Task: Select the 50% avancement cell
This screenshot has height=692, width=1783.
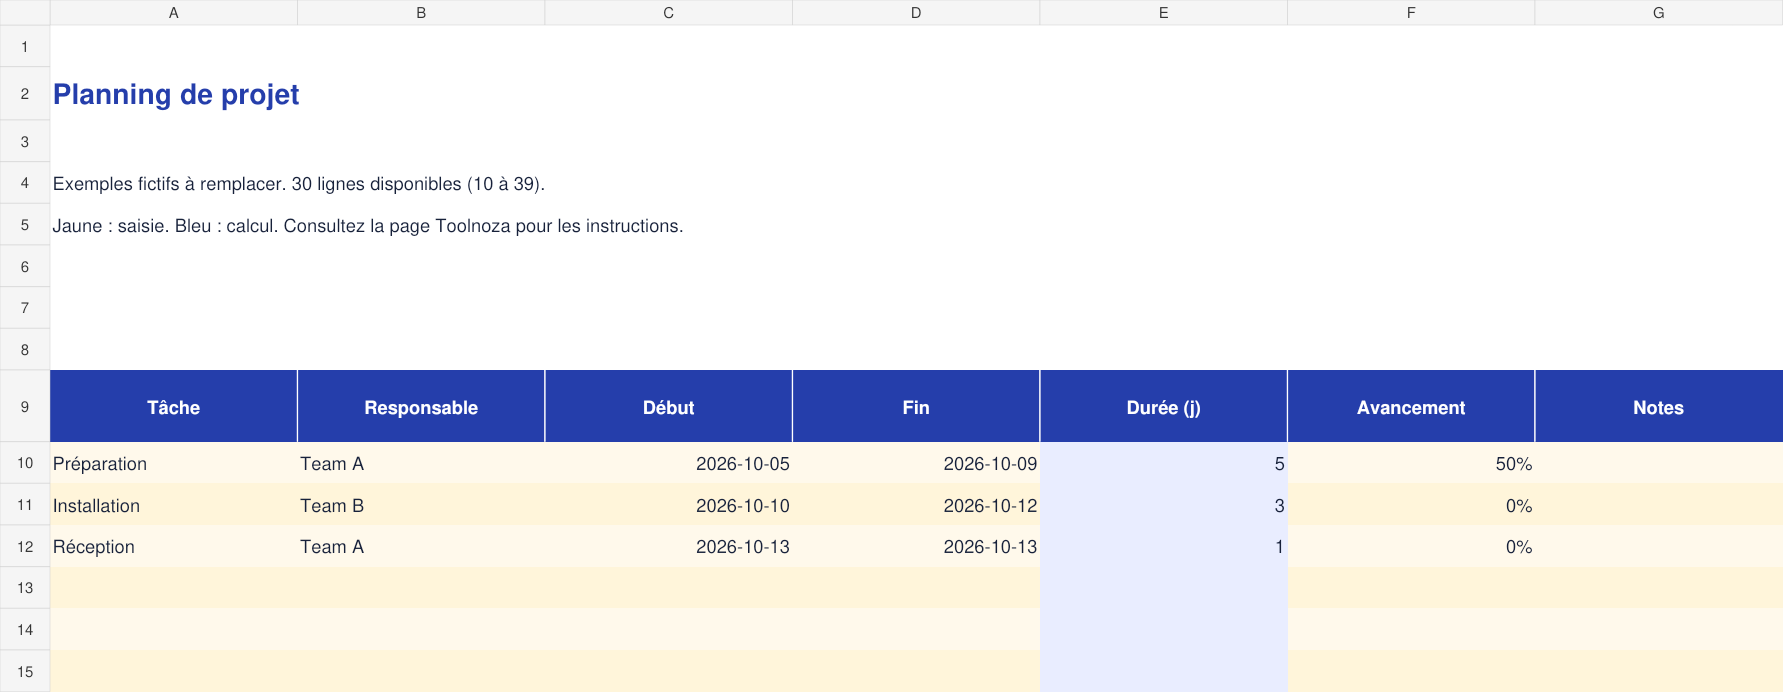Action: [1411, 464]
